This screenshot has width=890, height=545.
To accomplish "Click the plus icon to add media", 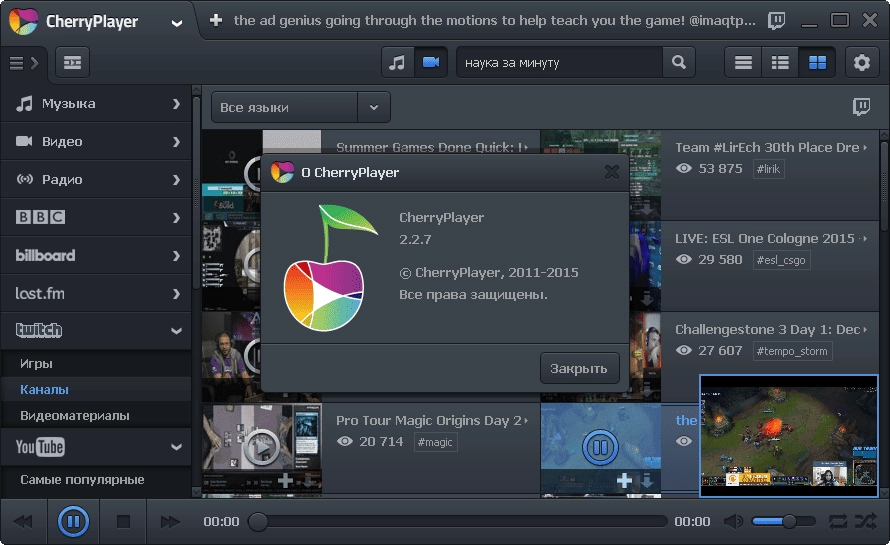I will pos(216,20).
